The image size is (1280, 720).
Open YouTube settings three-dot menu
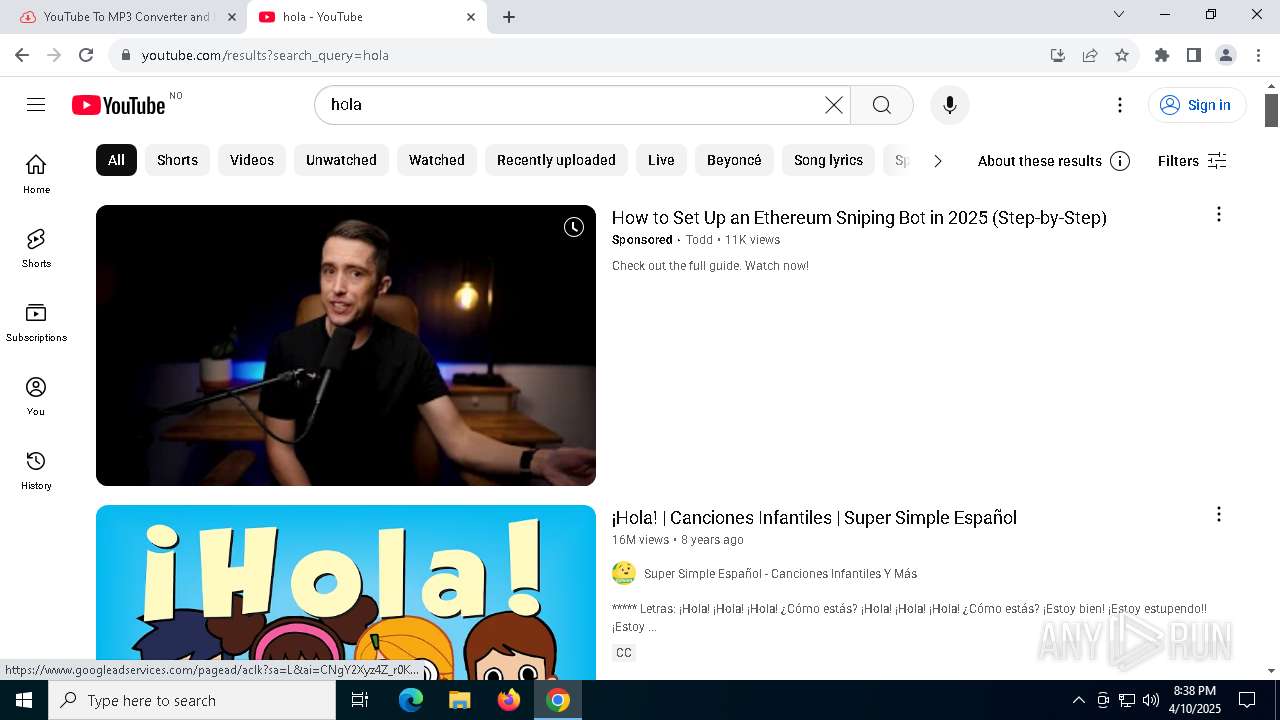pos(1120,105)
